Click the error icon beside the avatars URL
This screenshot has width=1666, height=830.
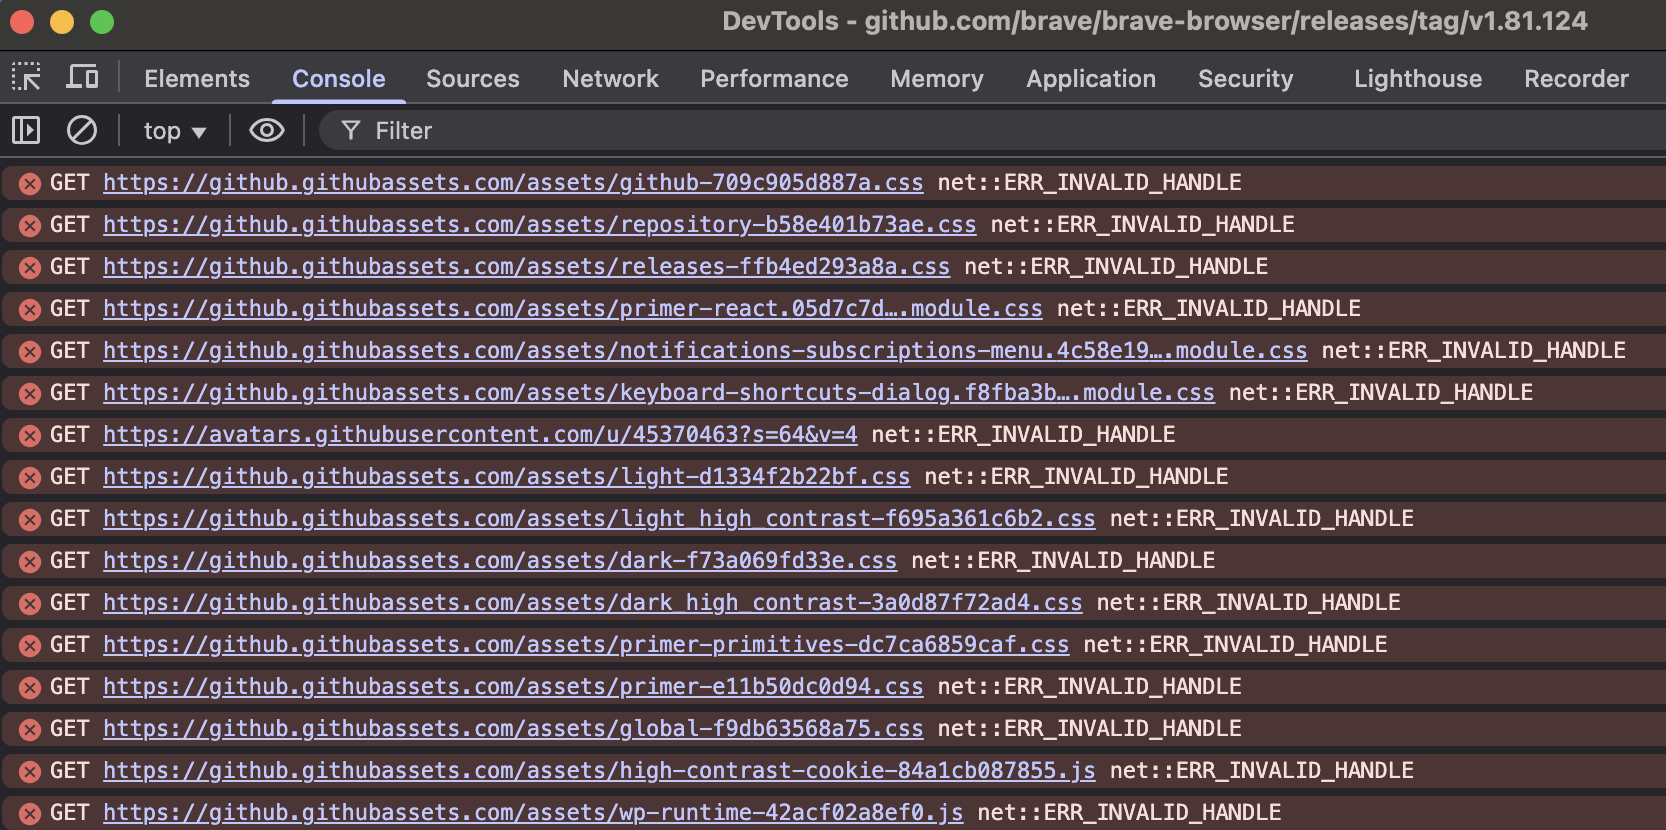coord(30,435)
